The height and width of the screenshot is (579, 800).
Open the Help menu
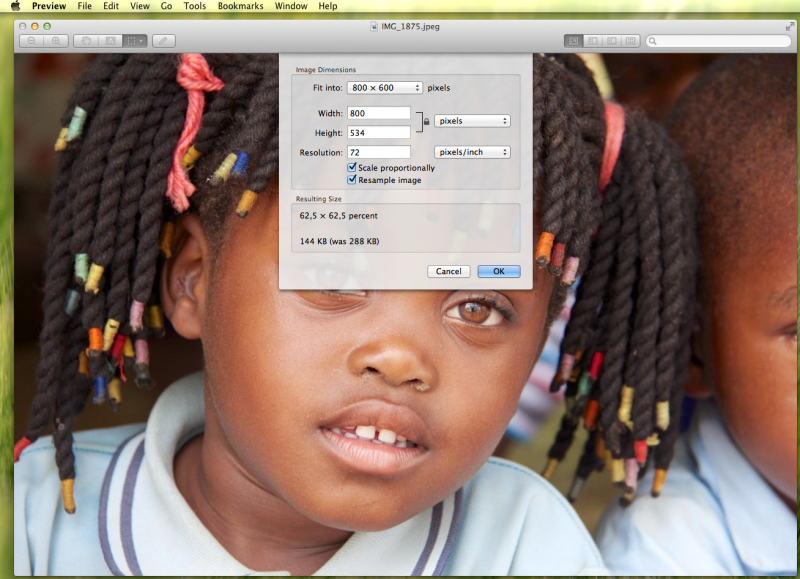click(328, 6)
